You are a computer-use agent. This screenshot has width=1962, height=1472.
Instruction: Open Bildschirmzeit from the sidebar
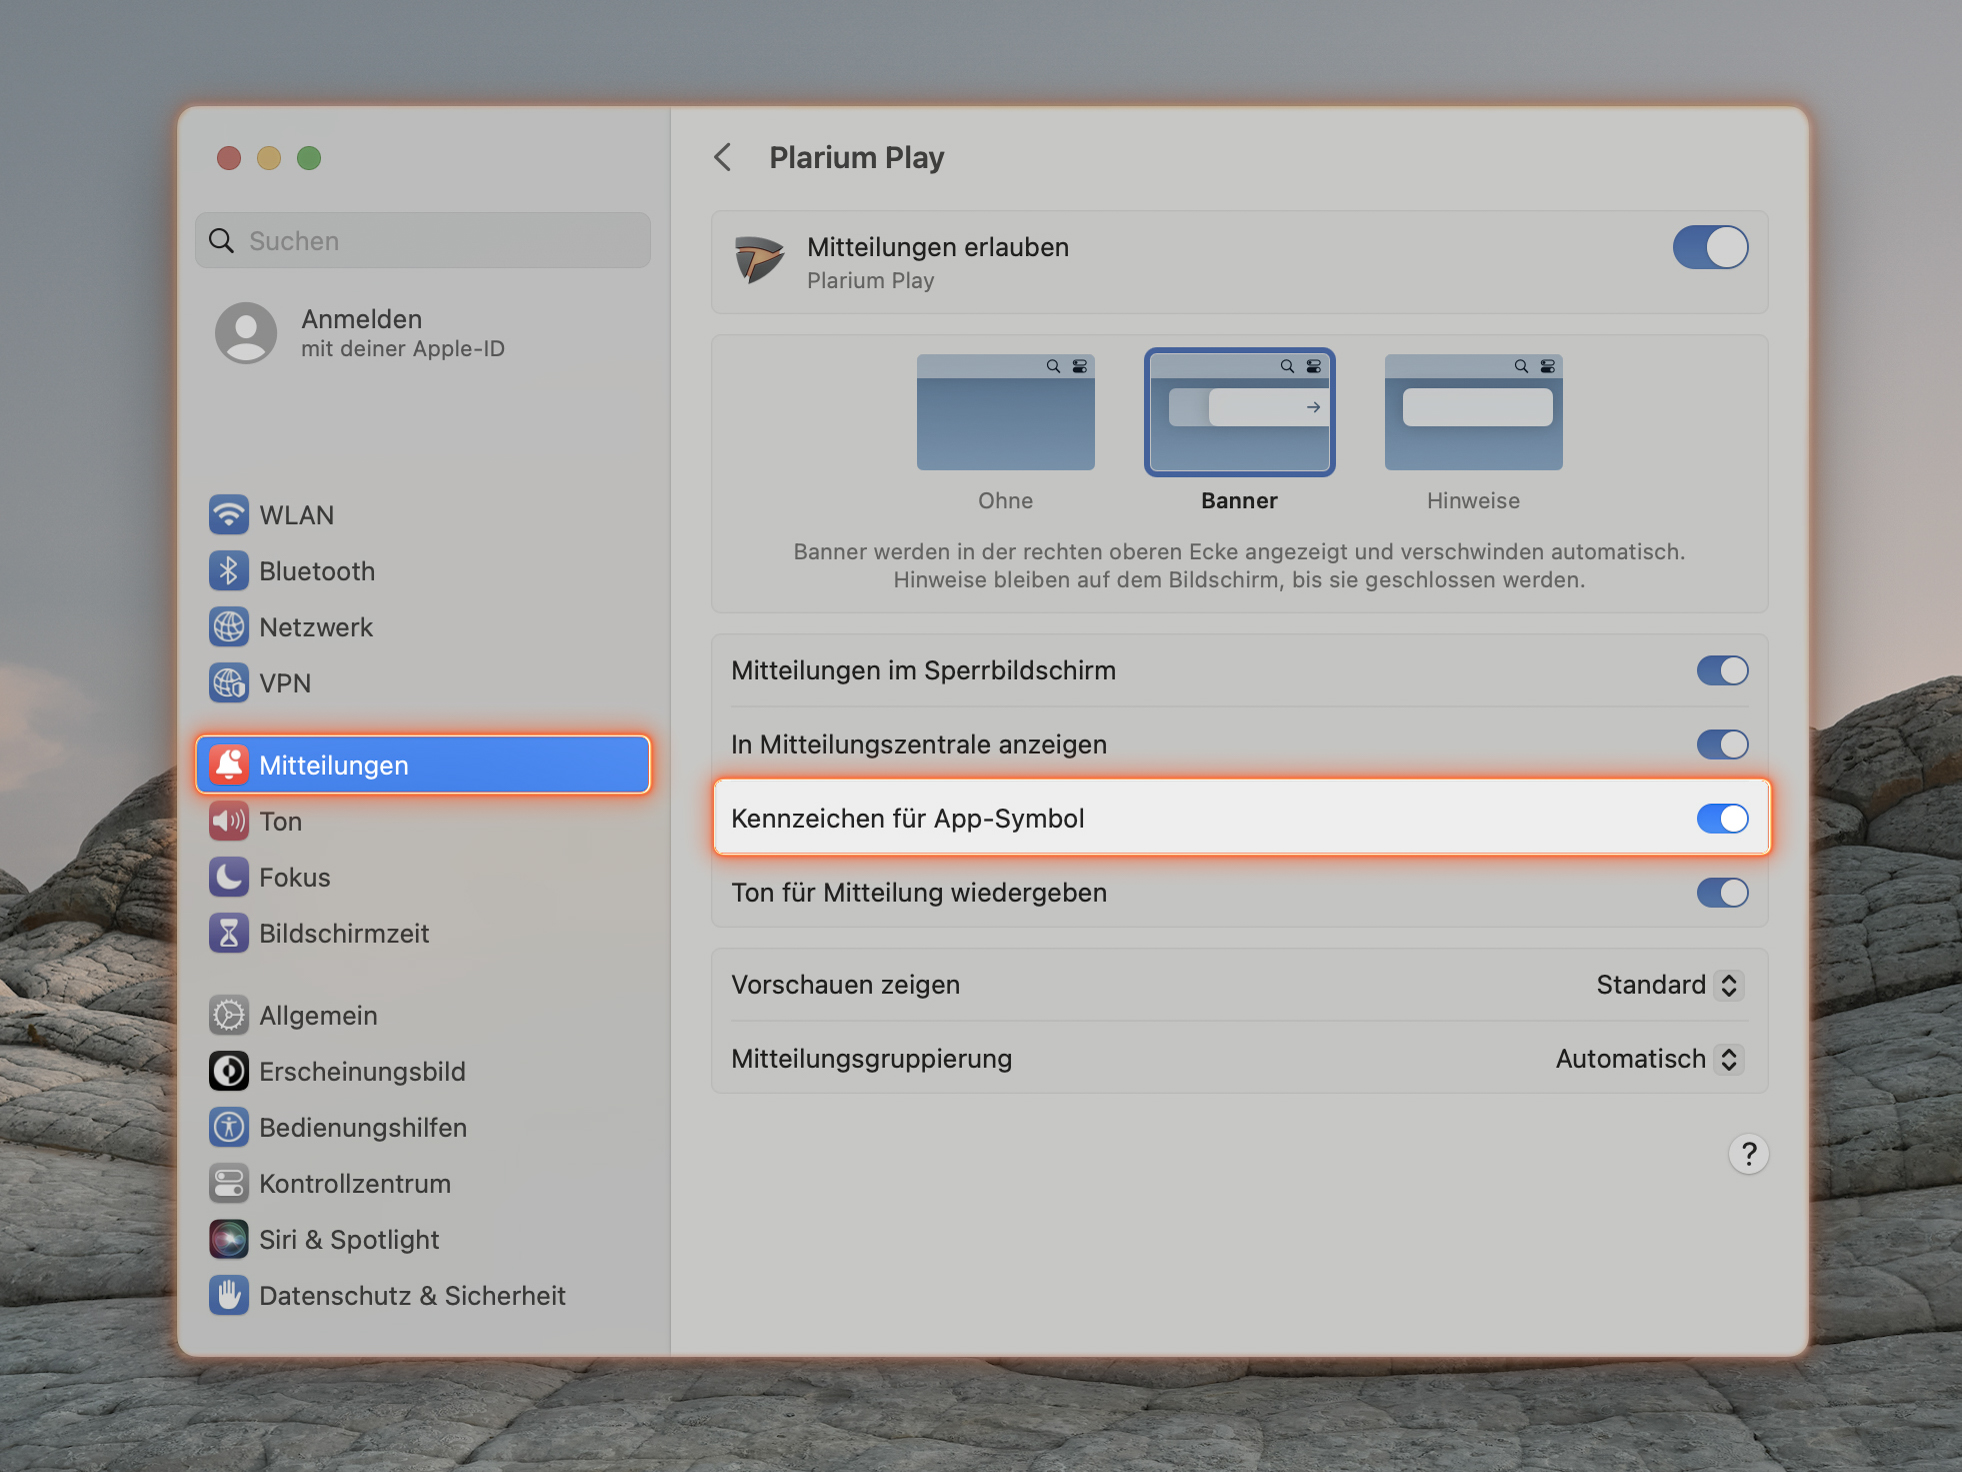423,933
